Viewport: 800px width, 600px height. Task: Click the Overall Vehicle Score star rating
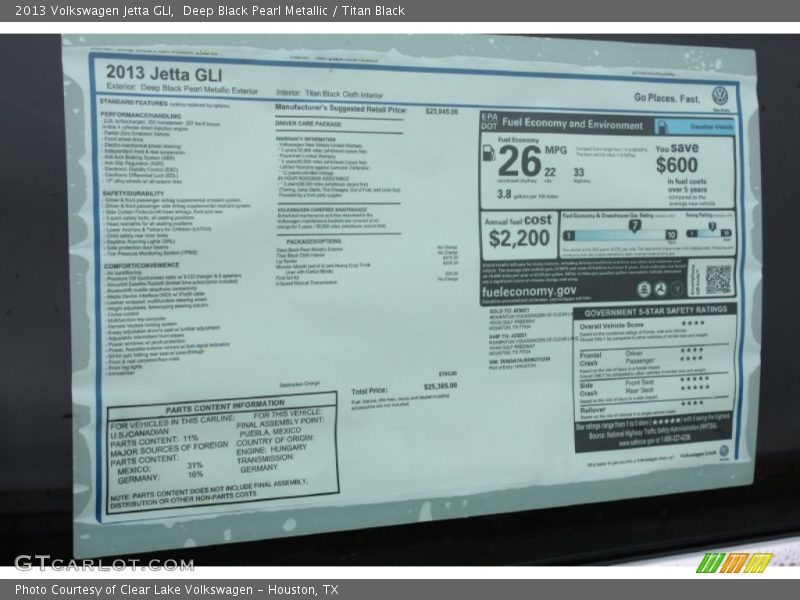(692, 325)
